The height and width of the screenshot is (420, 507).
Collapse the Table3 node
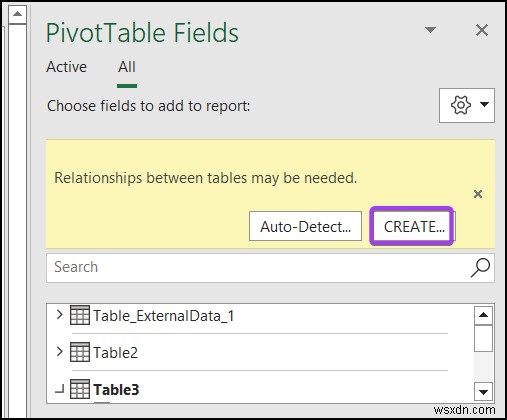coord(59,389)
